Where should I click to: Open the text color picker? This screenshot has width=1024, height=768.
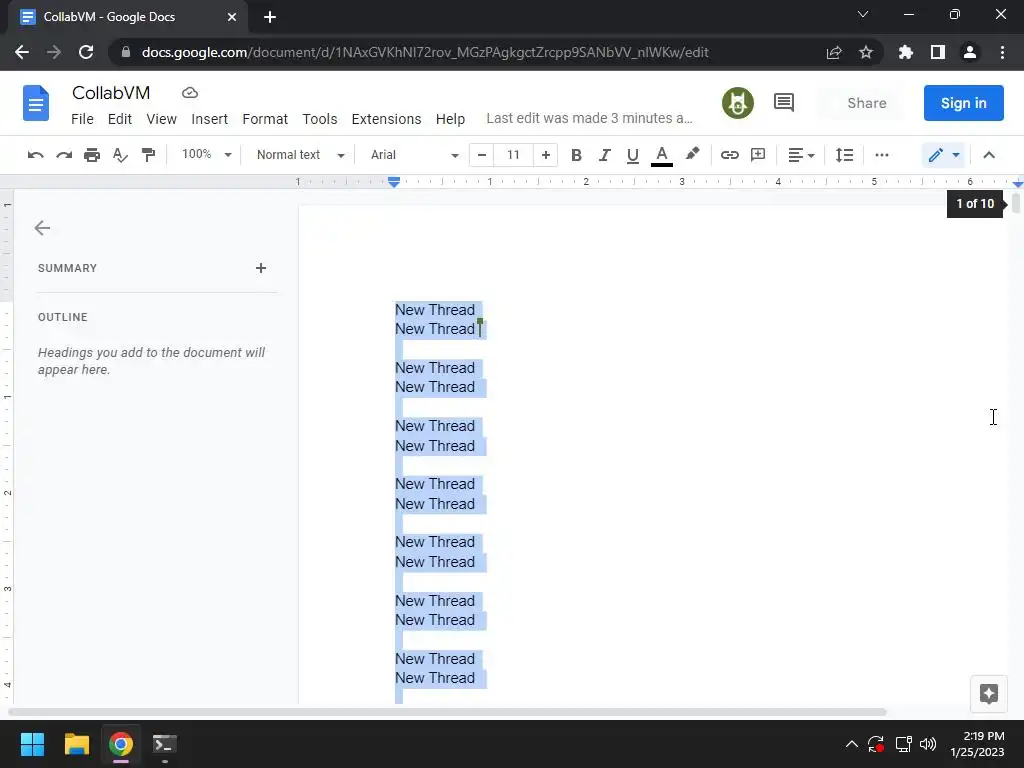coord(662,155)
